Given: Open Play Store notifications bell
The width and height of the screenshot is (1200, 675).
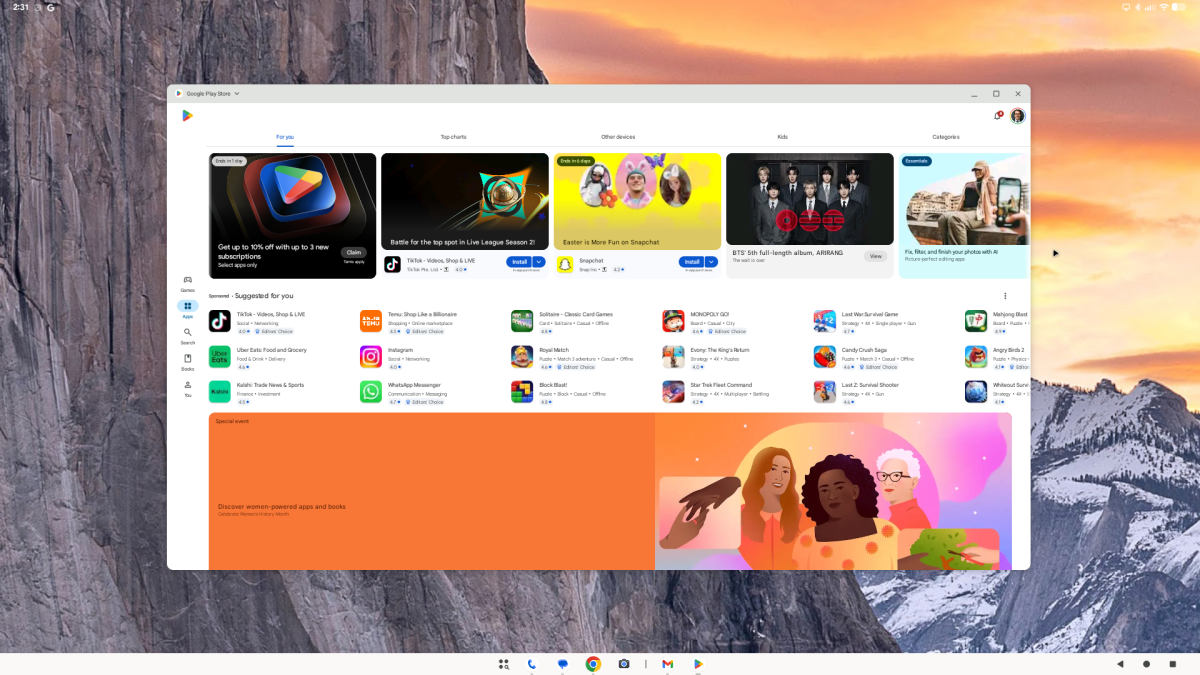Looking at the screenshot, I should point(997,115).
